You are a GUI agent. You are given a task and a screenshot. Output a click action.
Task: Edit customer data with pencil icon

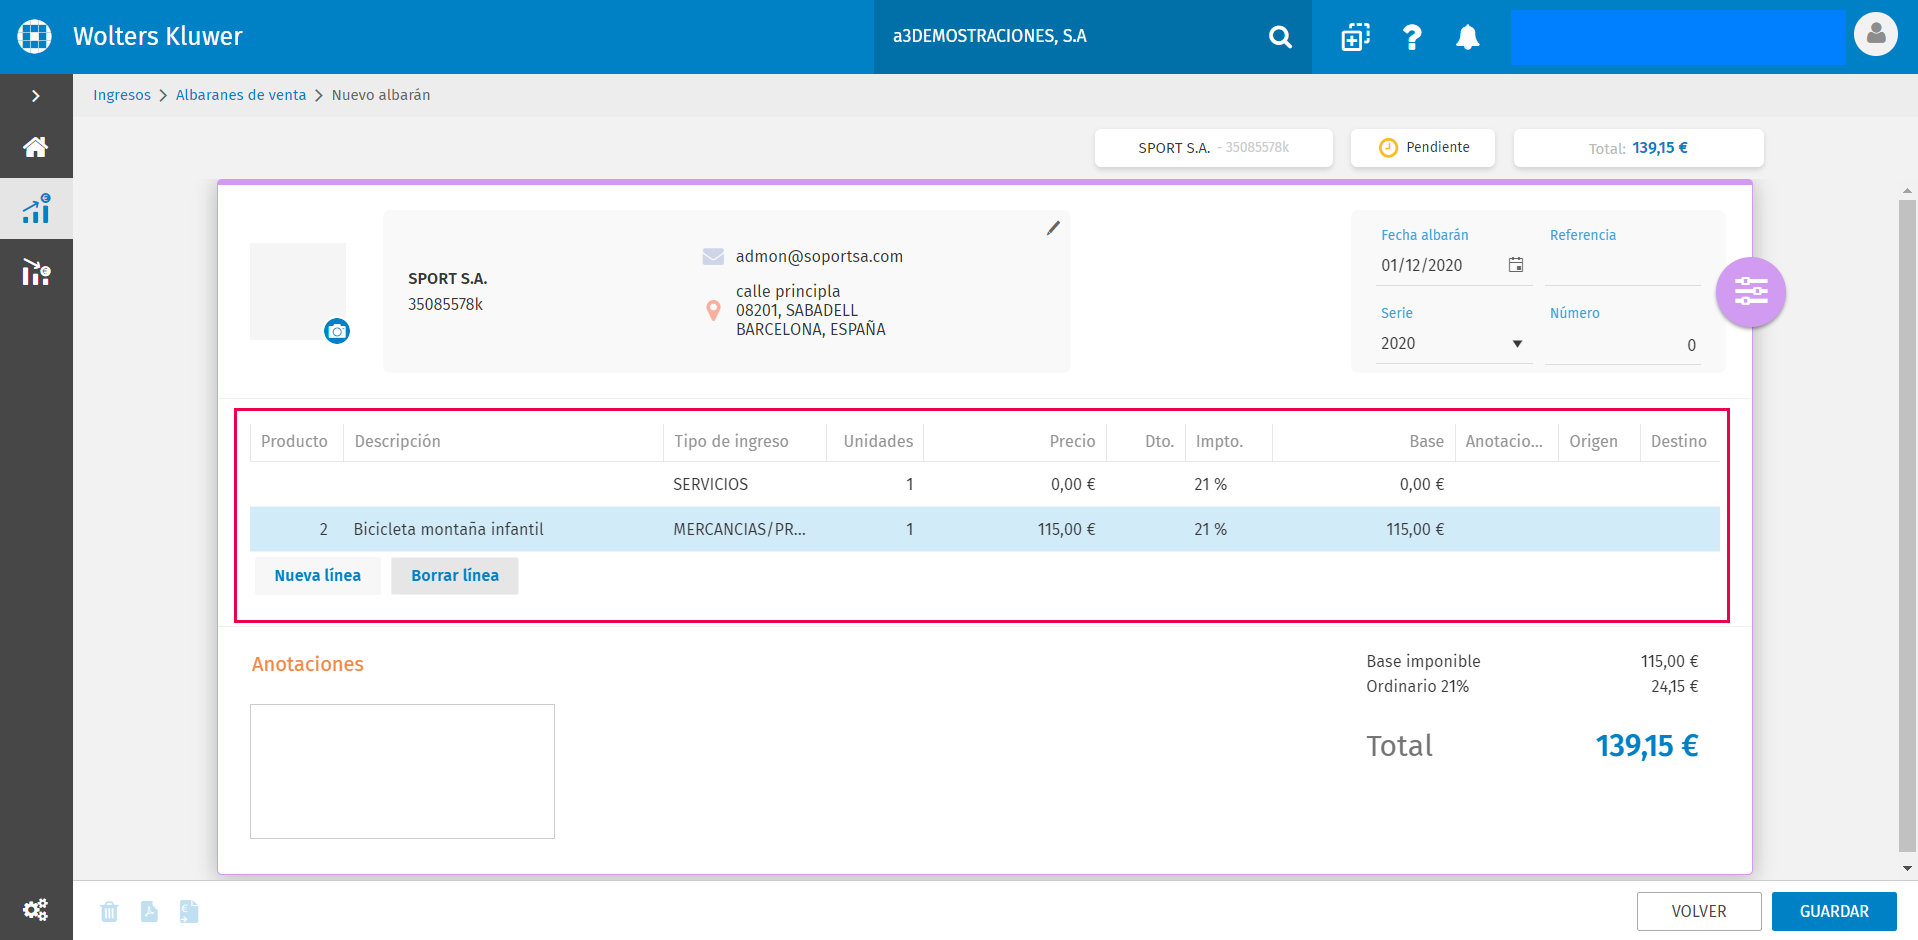(1053, 228)
